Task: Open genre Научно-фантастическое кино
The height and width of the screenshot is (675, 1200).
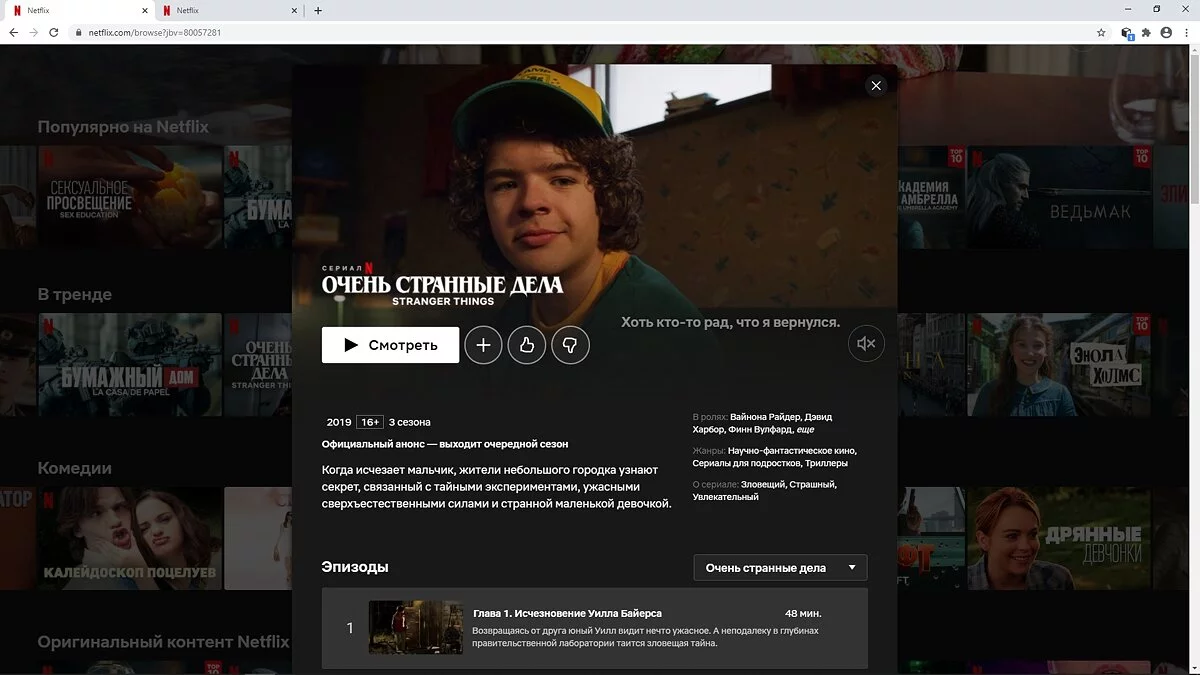Action: point(792,451)
